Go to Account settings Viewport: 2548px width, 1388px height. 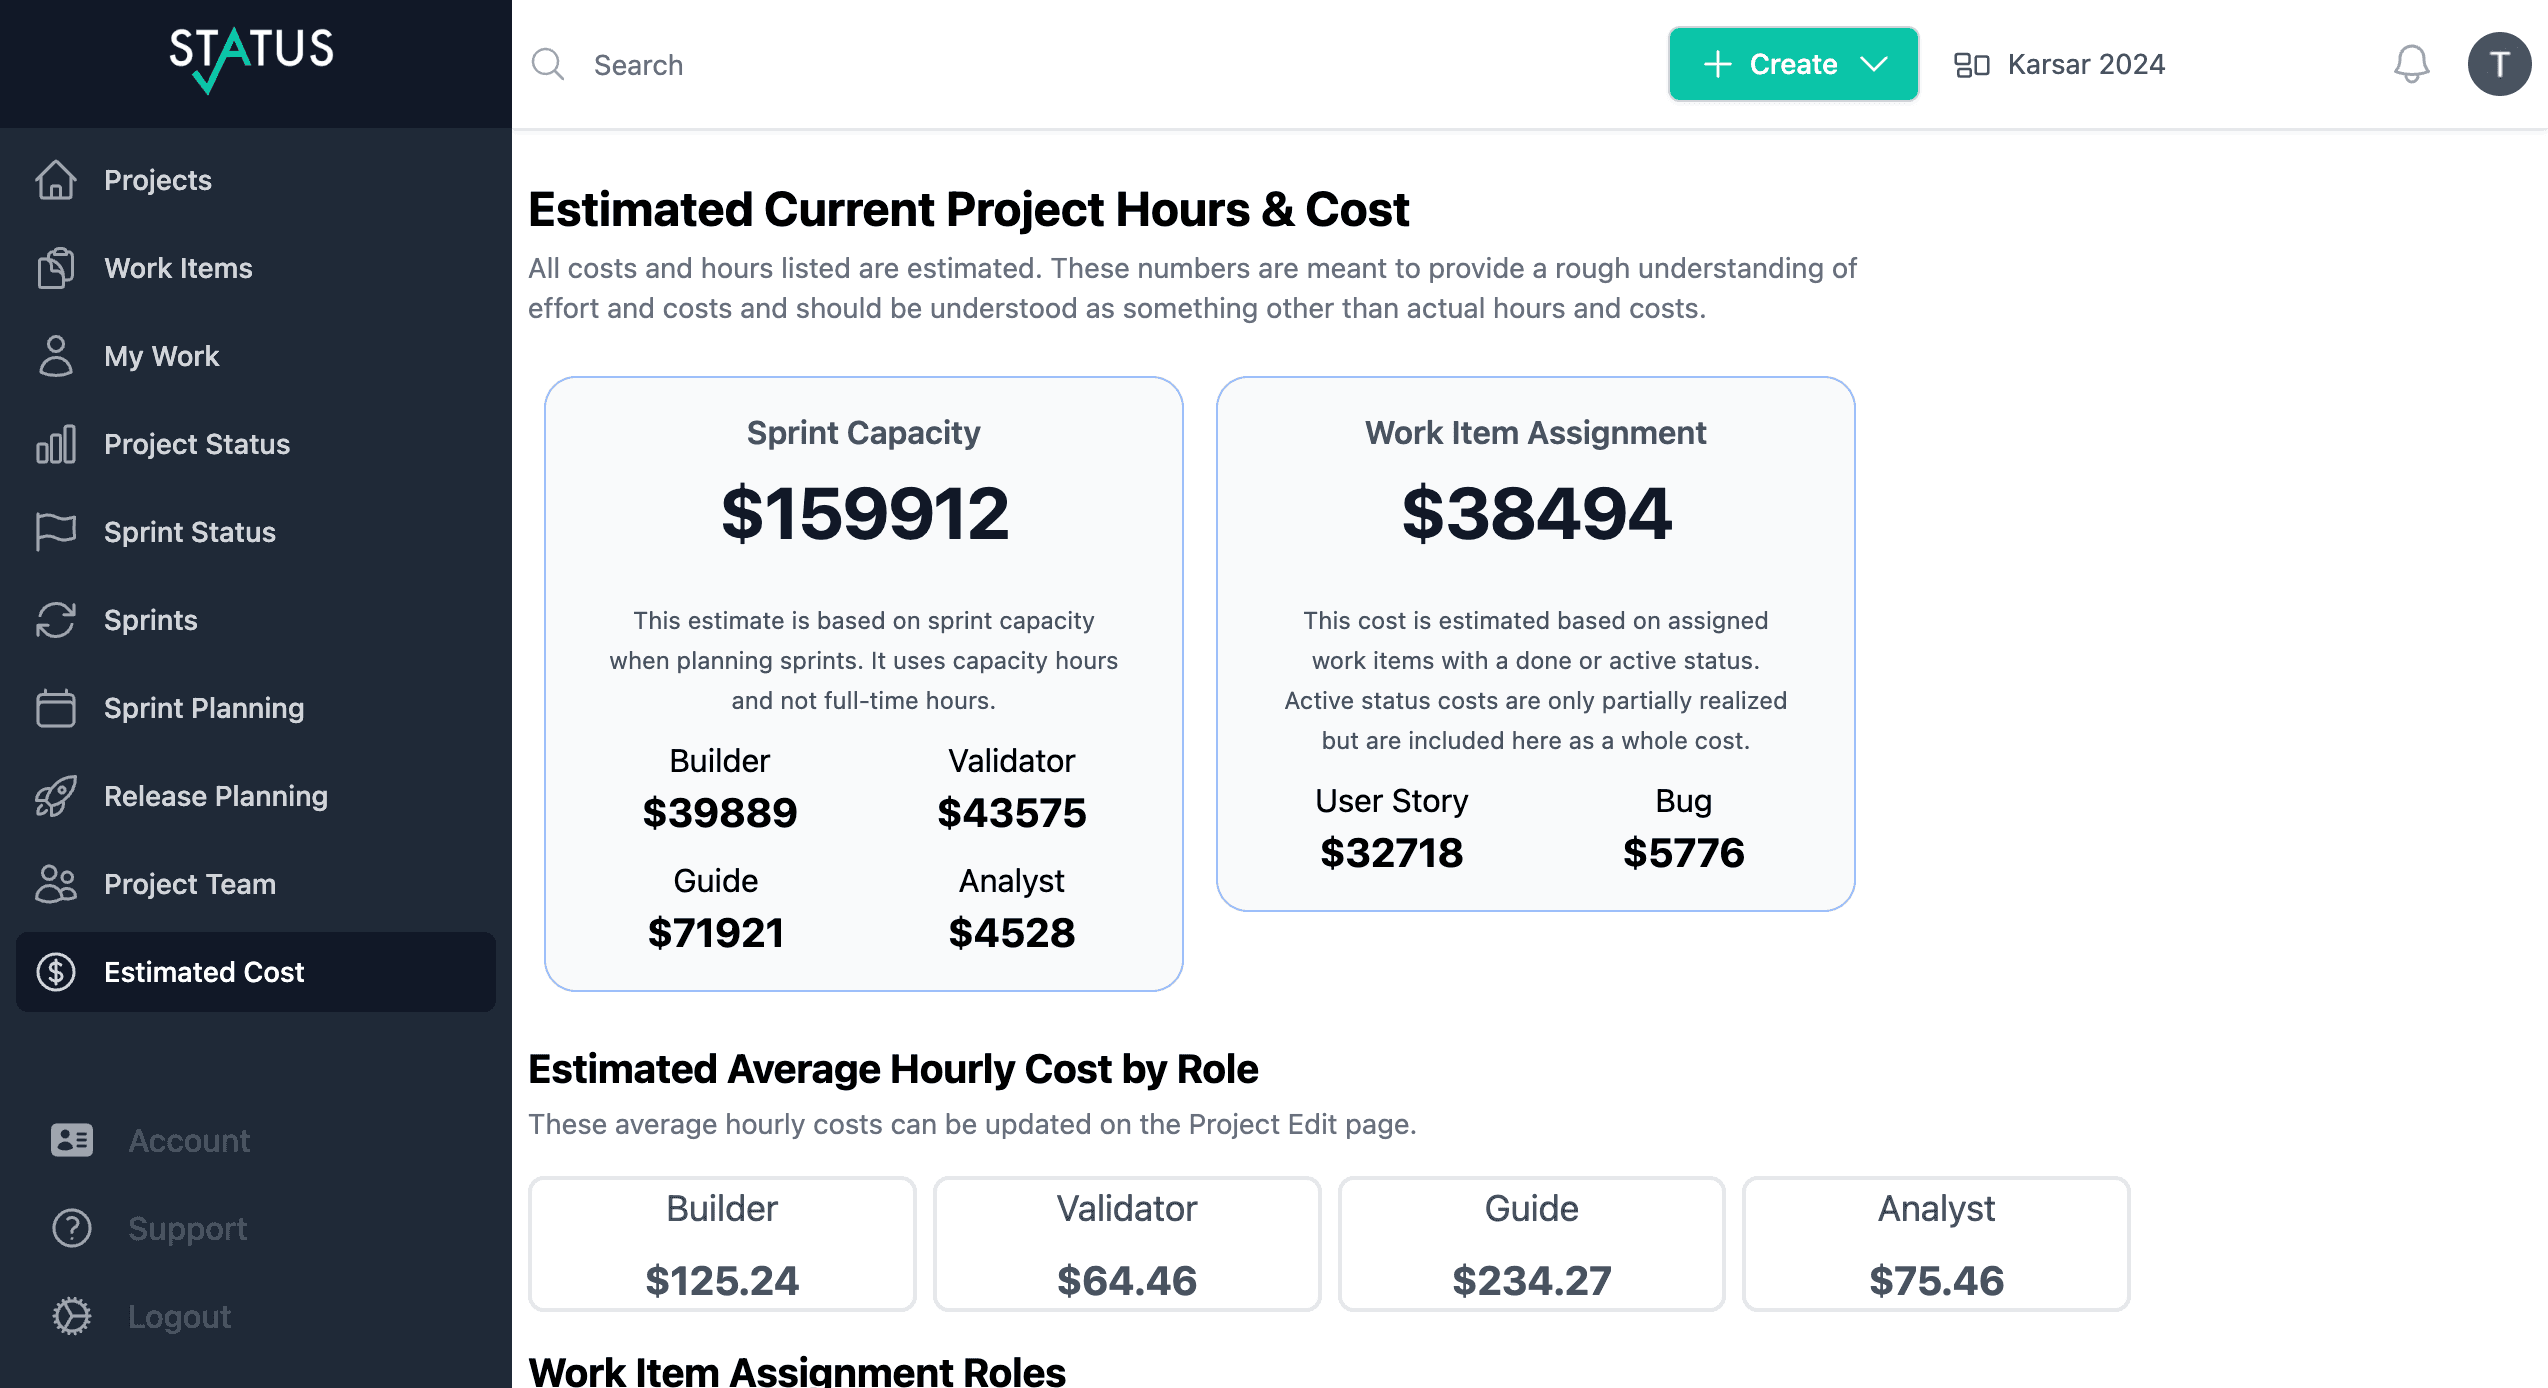tap(189, 1140)
